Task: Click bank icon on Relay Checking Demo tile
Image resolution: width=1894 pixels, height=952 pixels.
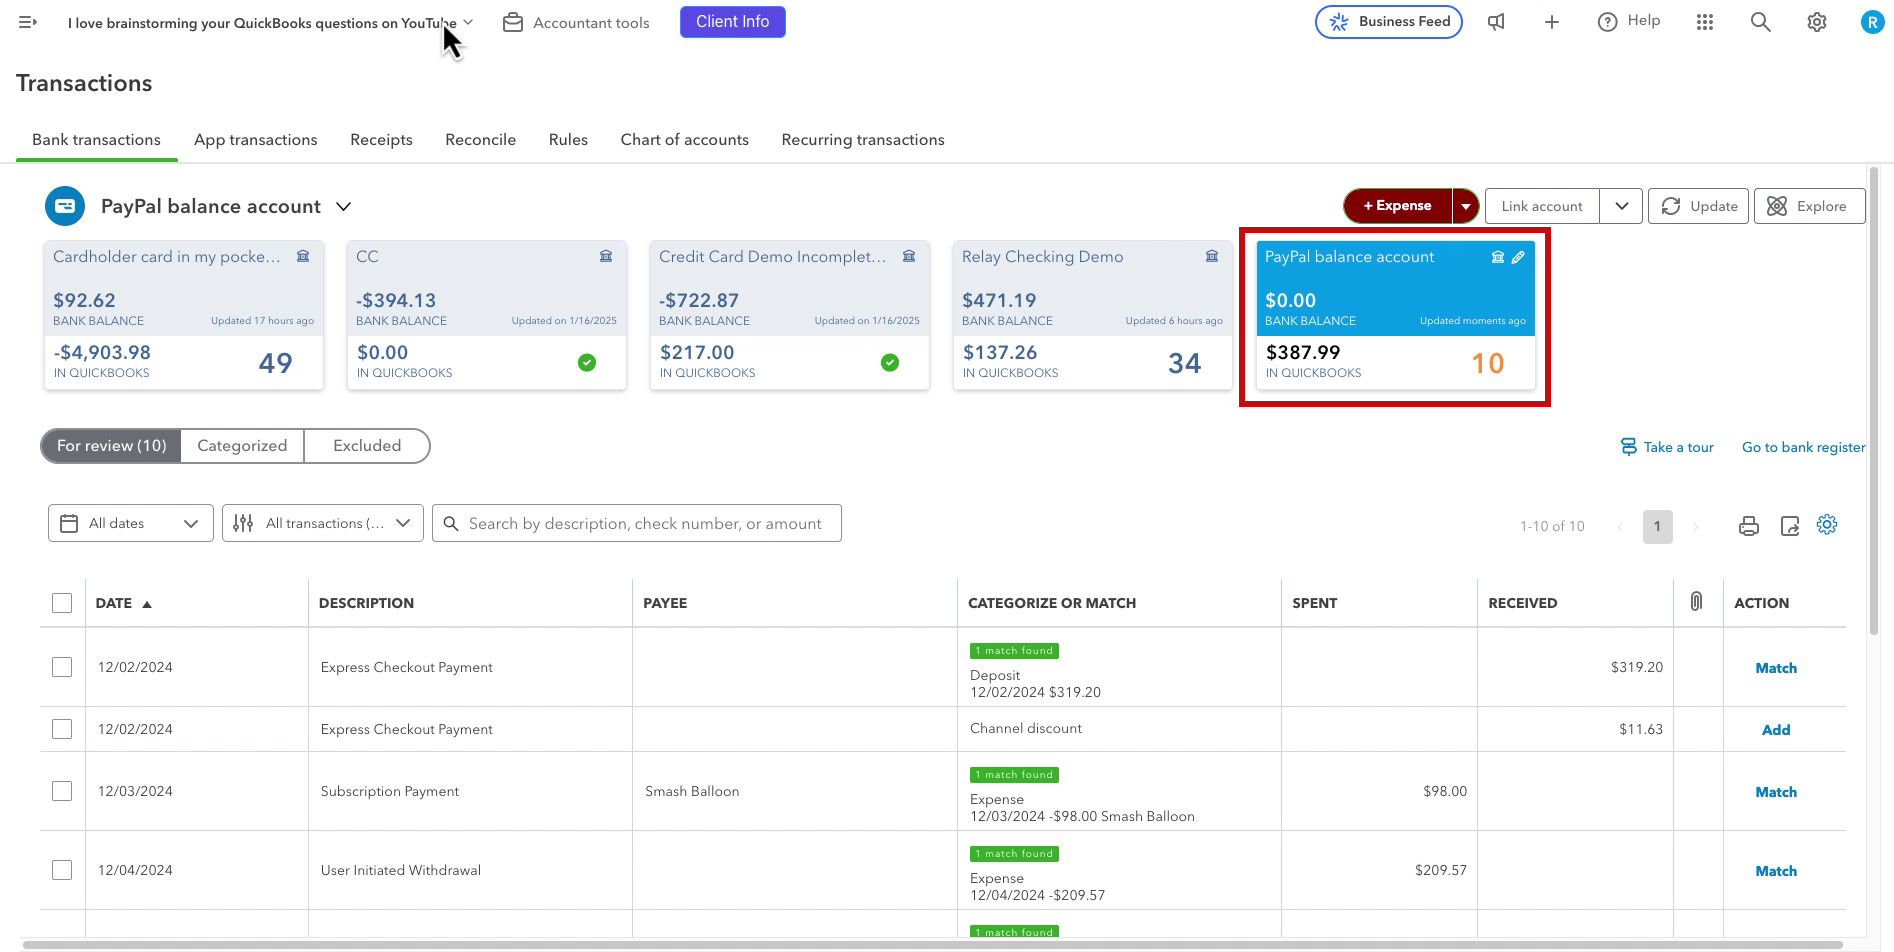Action: (x=1212, y=256)
